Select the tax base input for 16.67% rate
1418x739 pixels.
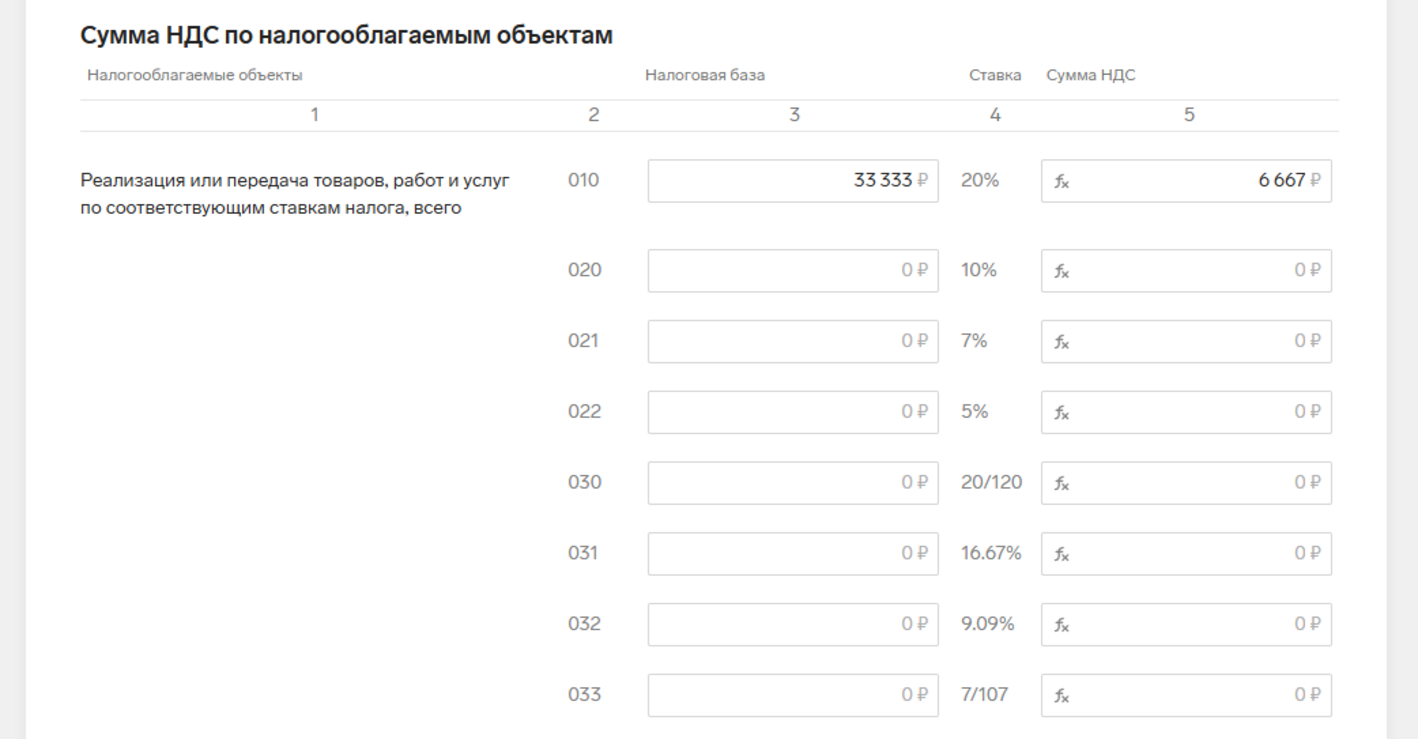[x=793, y=554]
